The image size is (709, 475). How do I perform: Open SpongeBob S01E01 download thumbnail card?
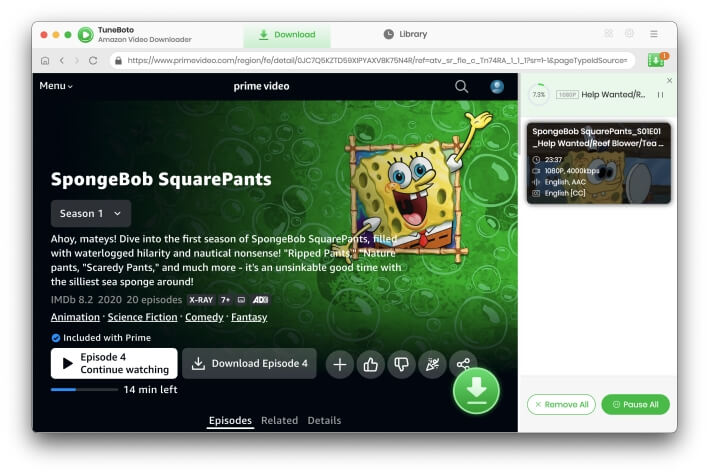point(599,163)
